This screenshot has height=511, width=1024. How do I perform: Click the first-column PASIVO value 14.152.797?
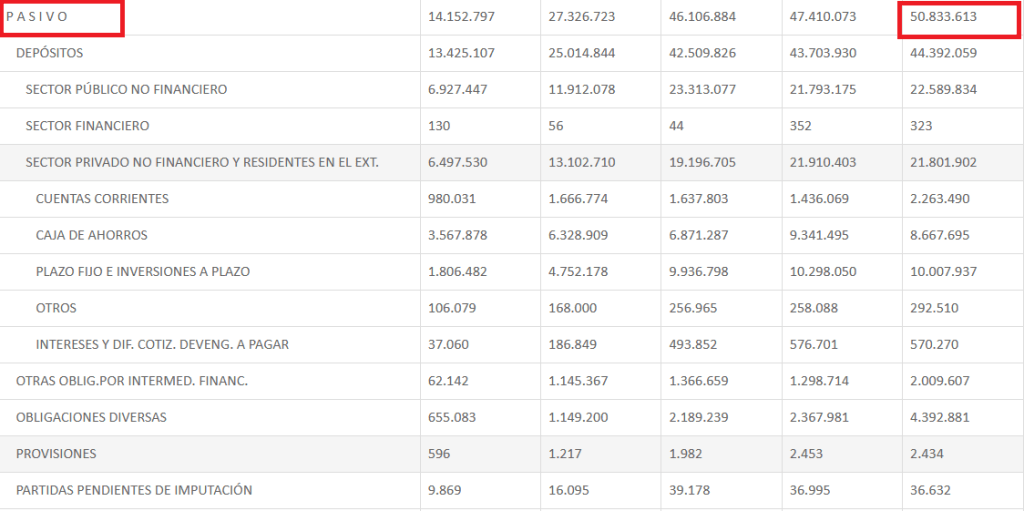[461, 17]
